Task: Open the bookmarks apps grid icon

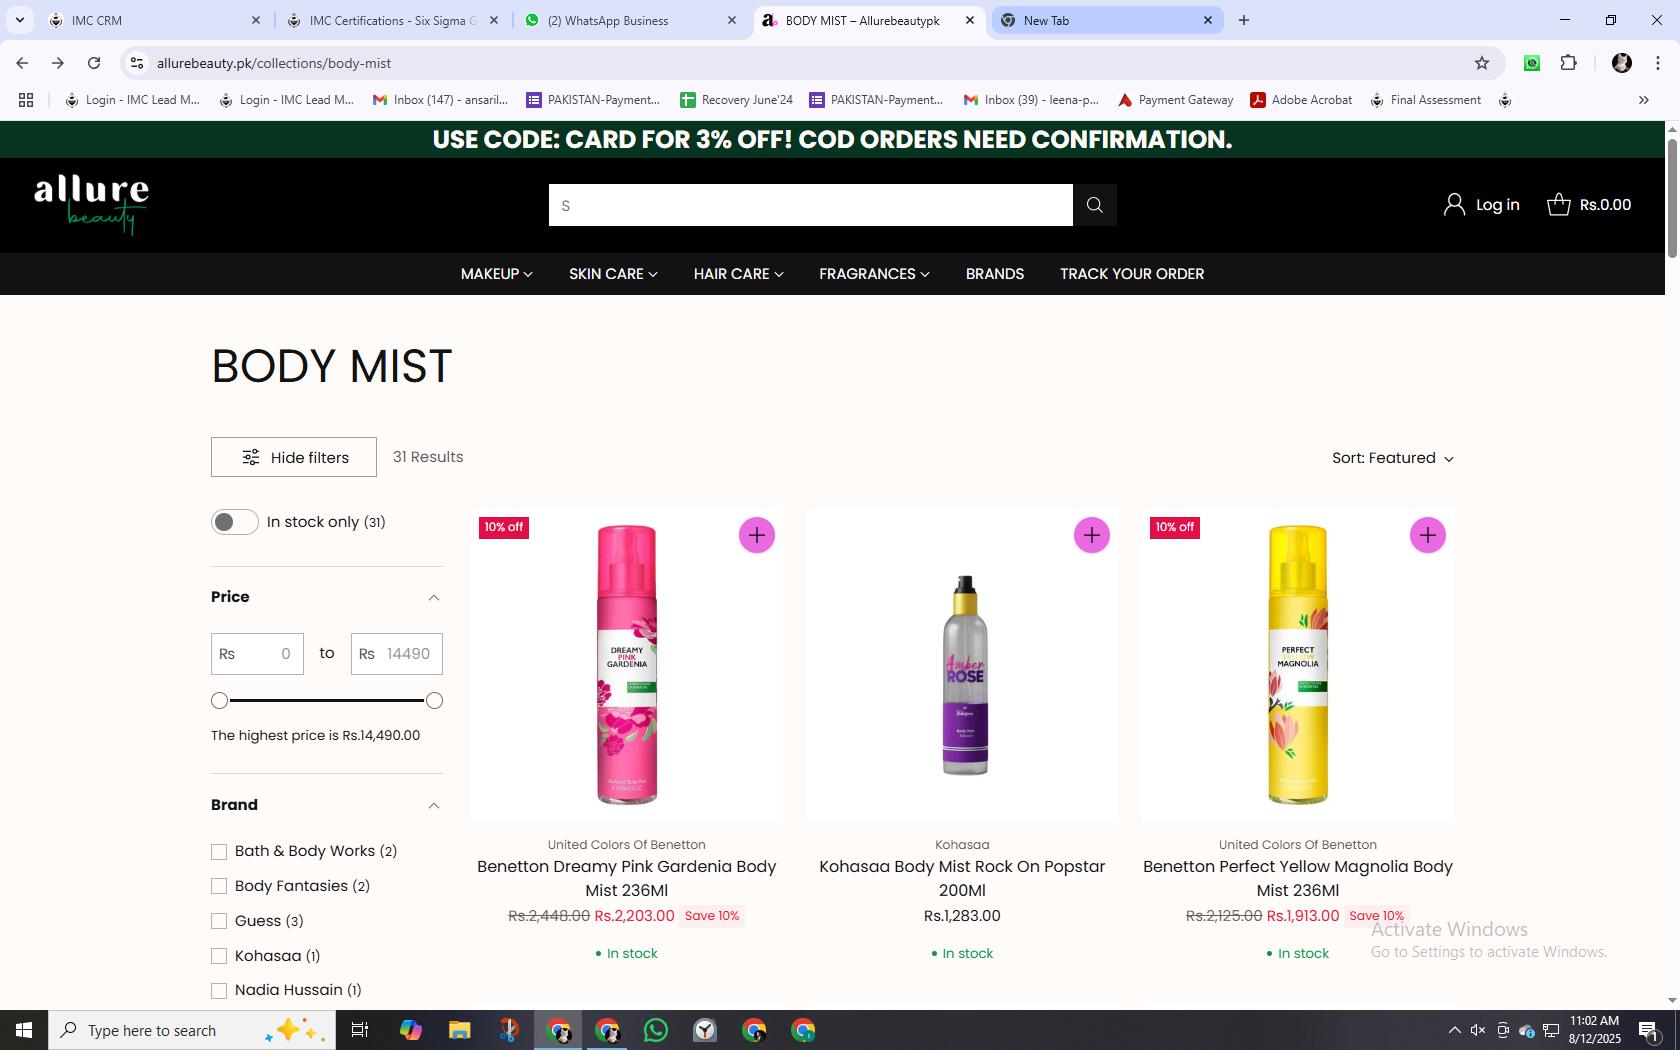Action: [x=26, y=100]
